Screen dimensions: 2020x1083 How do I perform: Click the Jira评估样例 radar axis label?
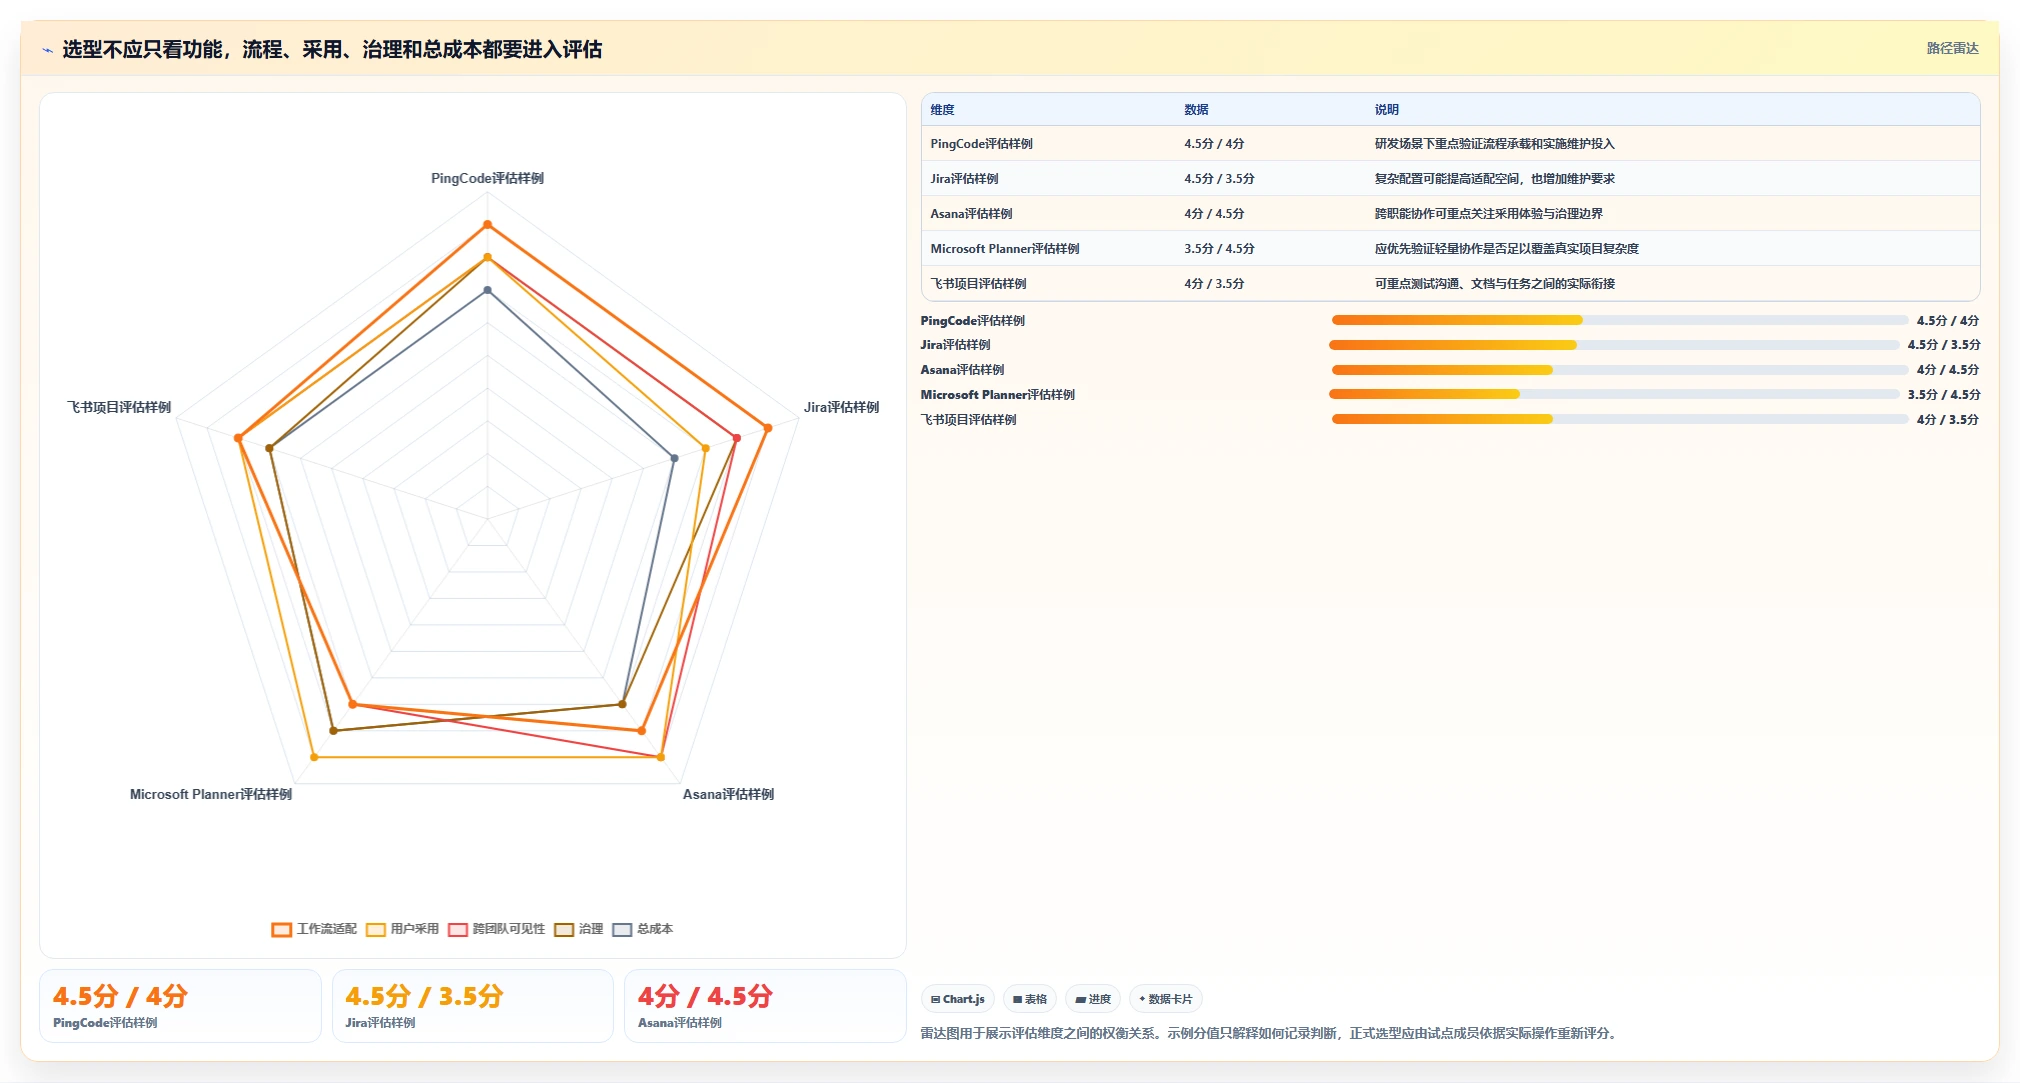841,407
